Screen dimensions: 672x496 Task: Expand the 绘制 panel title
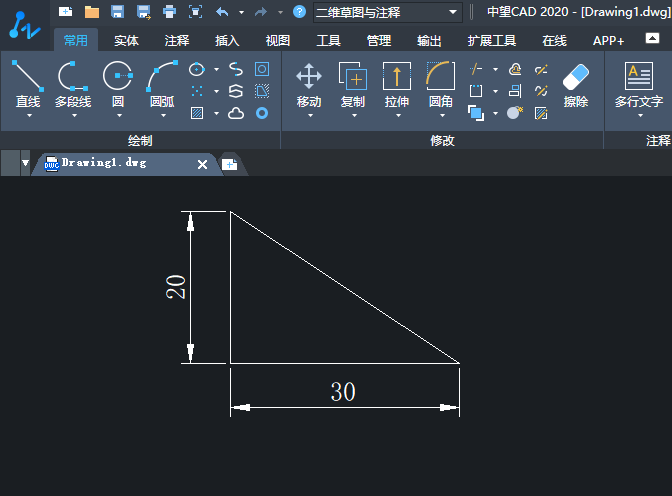140,140
